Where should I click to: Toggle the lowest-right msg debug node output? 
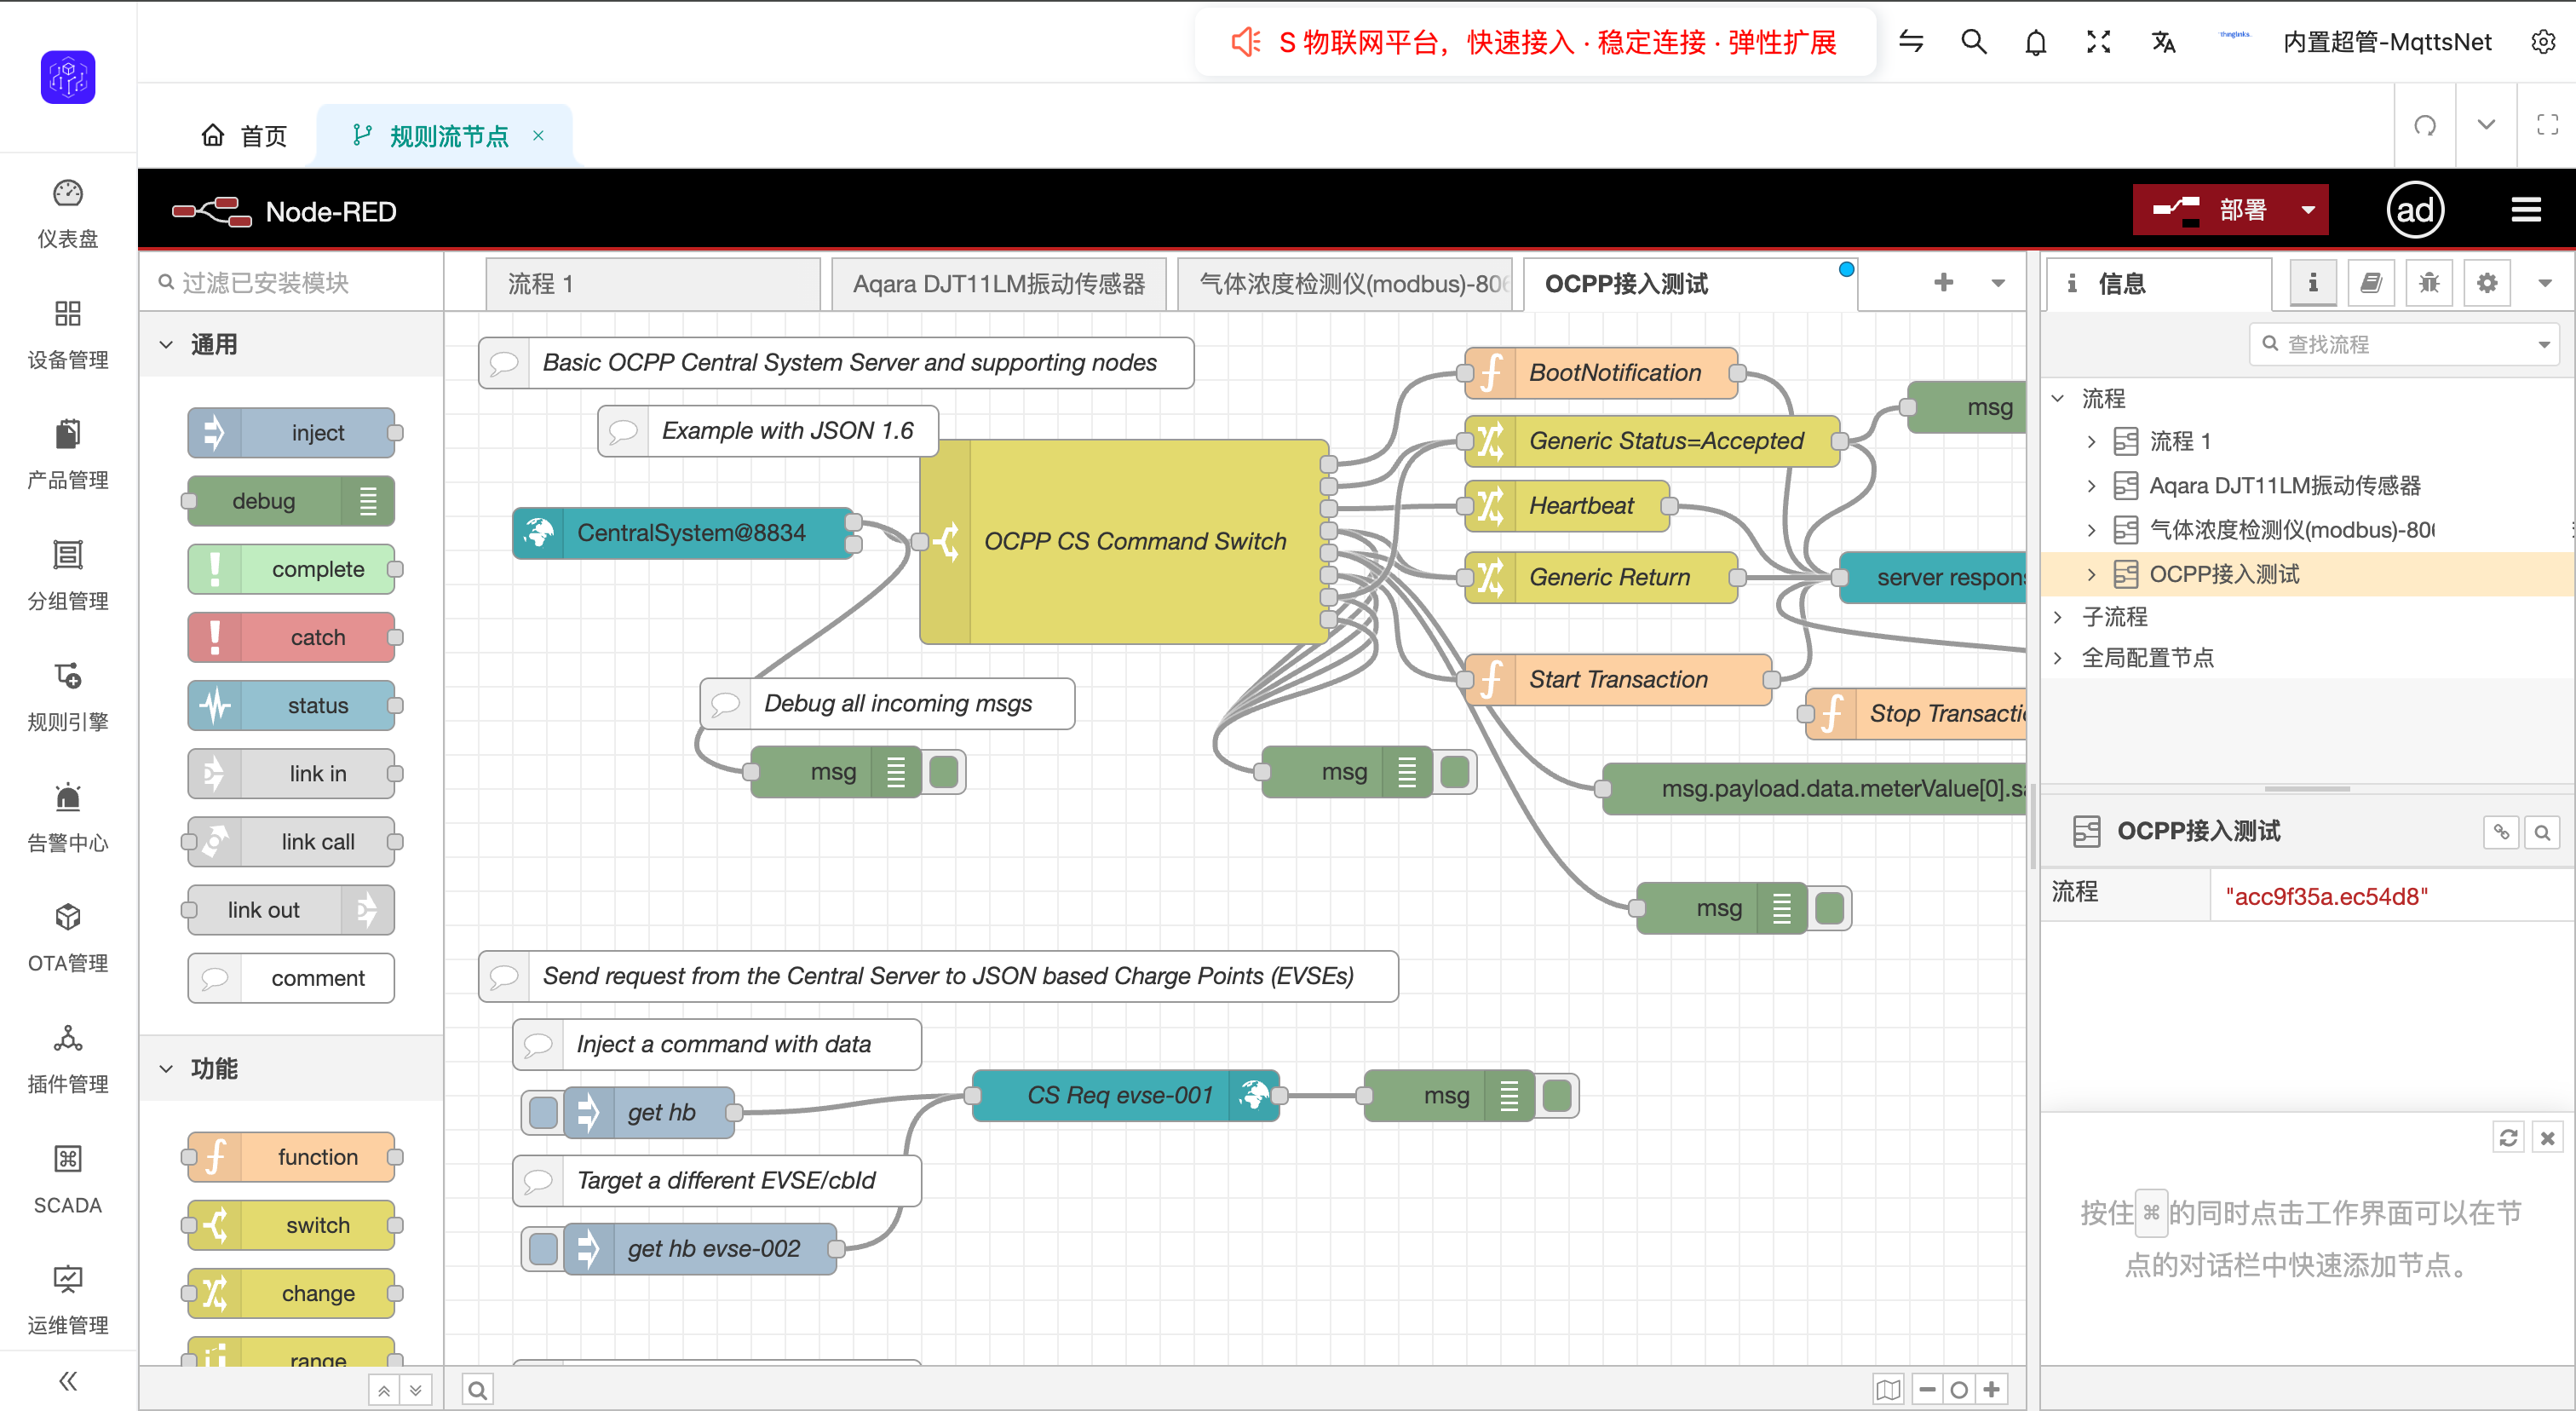pos(1830,908)
